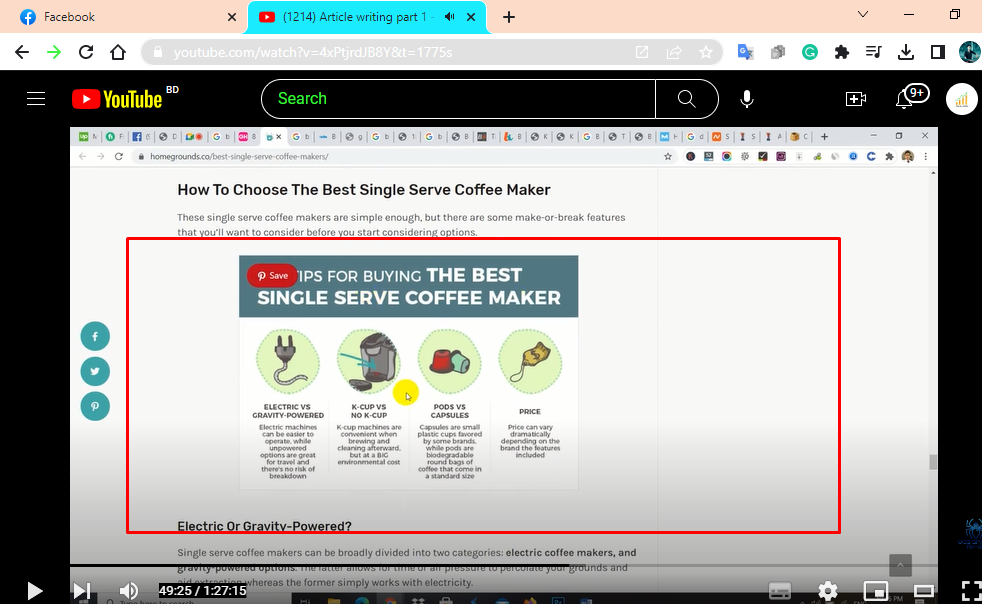Image resolution: width=982 pixels, height=604 pixels.
Task: Click the green Forward arrow
Action: (x=54, y=52)
